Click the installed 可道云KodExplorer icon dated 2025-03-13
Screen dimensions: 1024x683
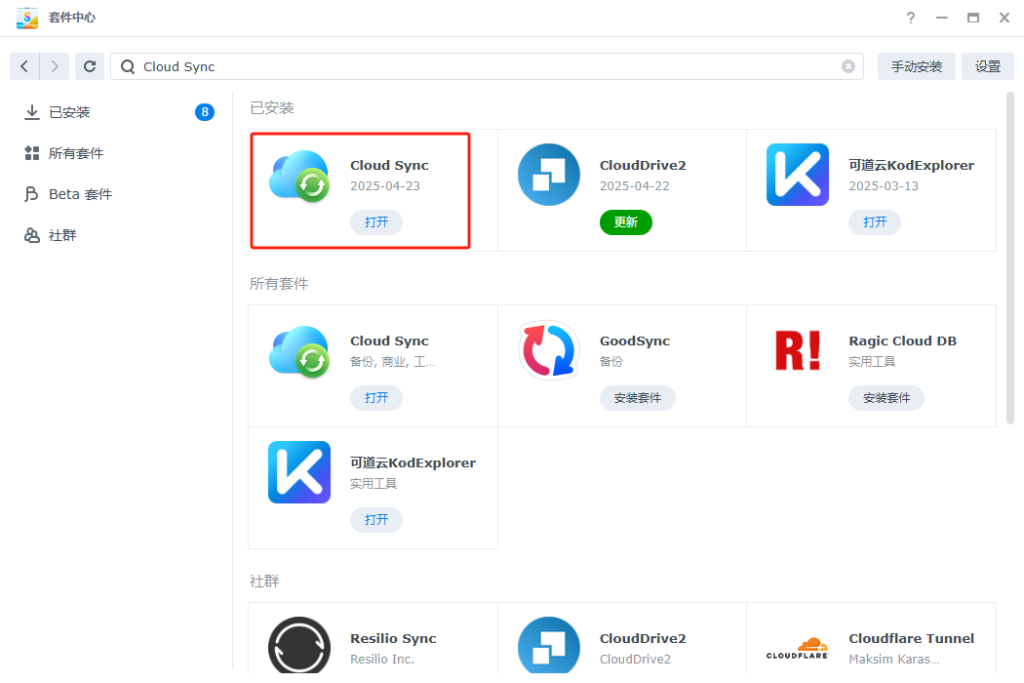[797, 175]
